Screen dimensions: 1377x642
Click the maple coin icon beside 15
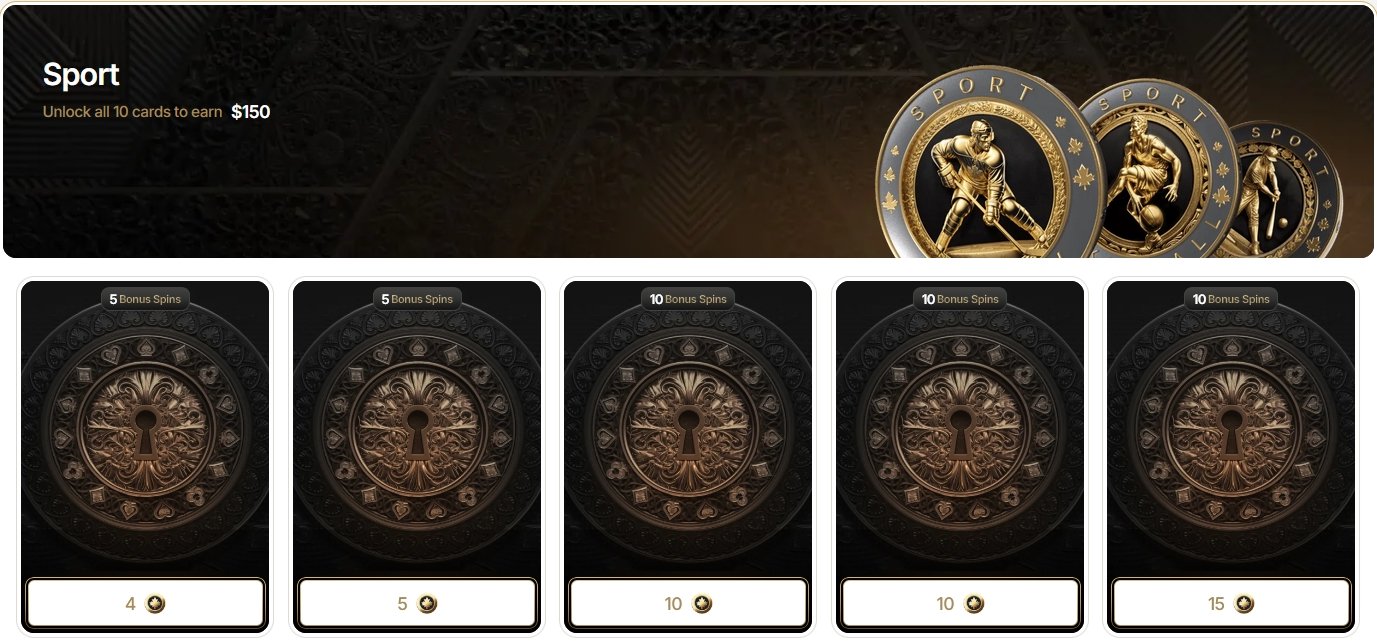1244,604
